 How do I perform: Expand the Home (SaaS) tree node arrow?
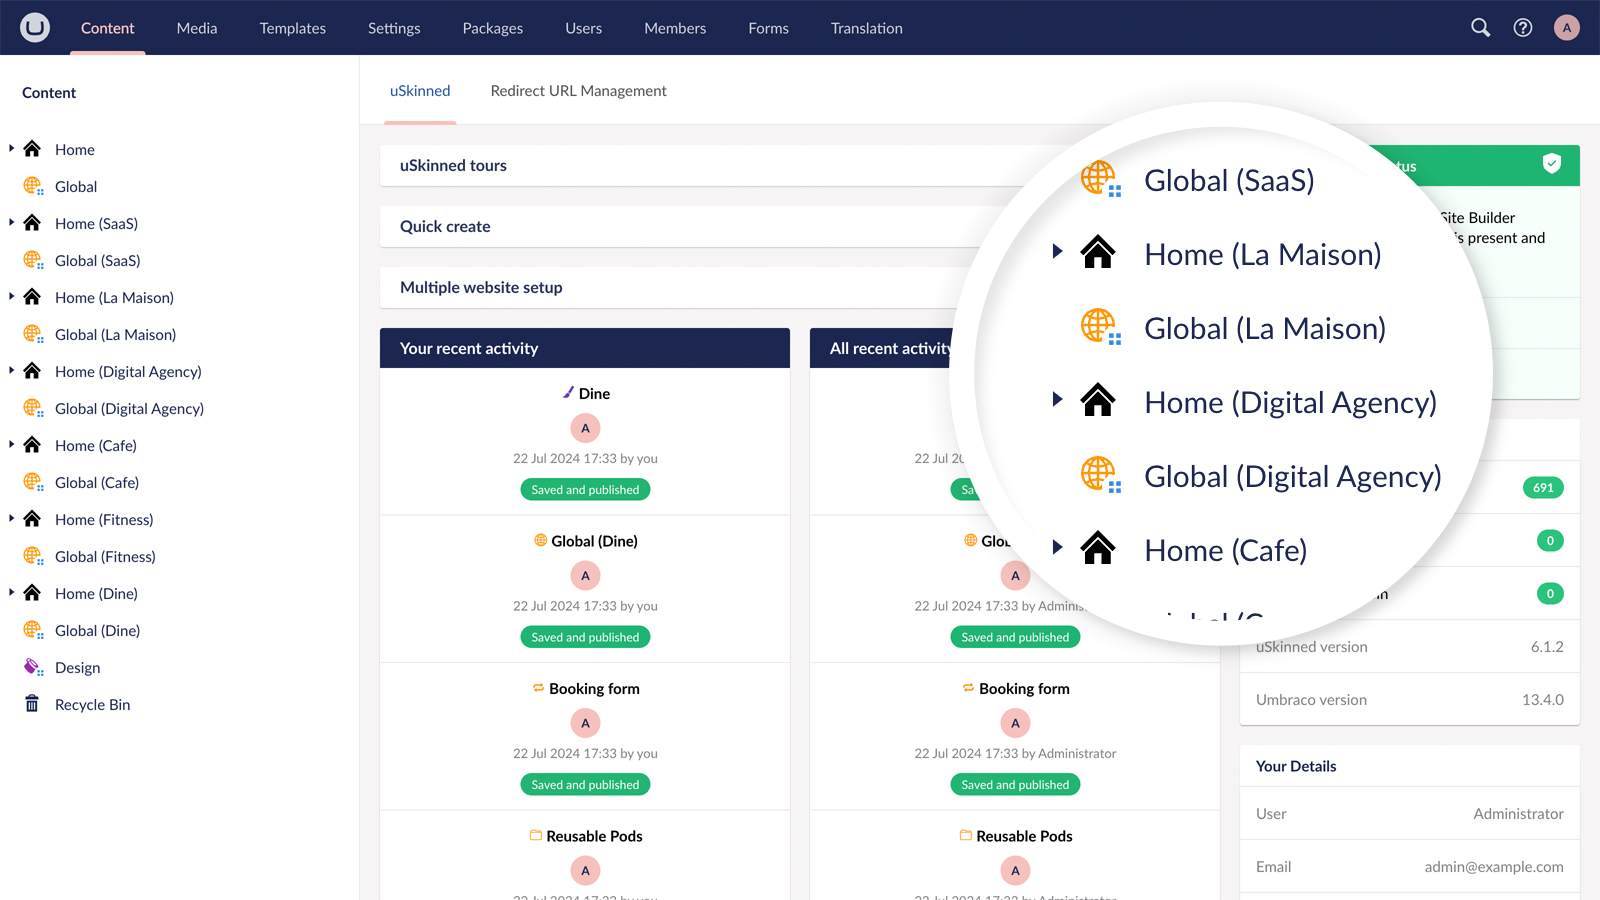click(x=11, y=222)
